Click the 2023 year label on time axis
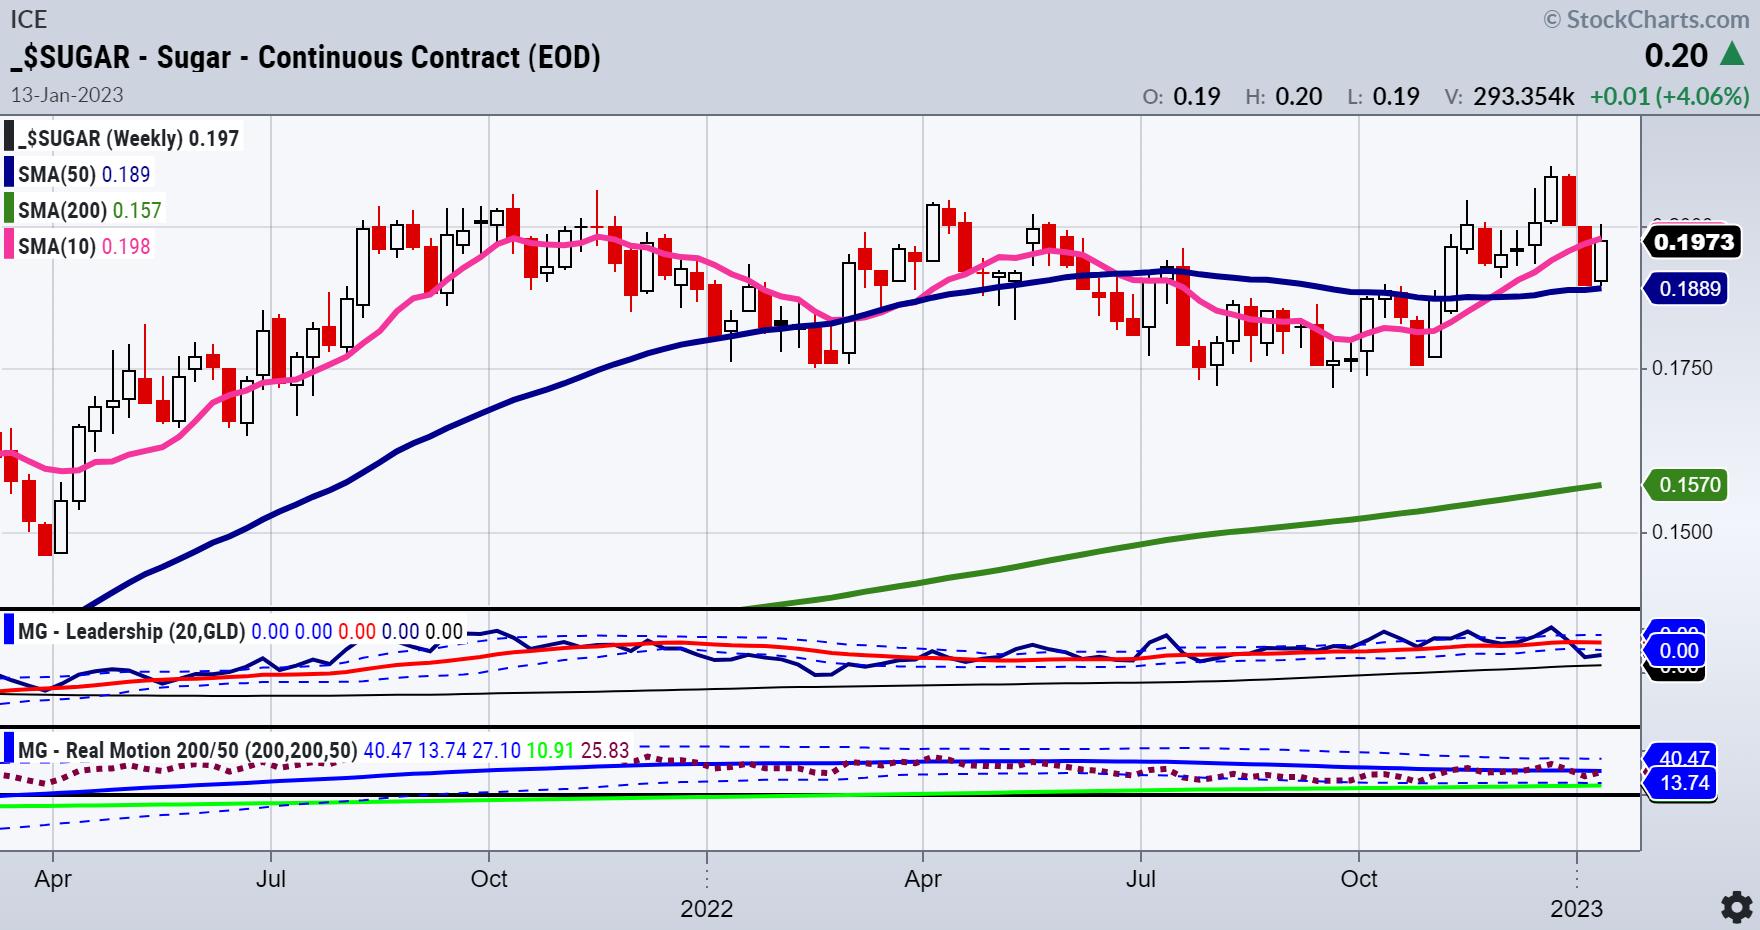The image size is (1760, 930). point(1576,909)
